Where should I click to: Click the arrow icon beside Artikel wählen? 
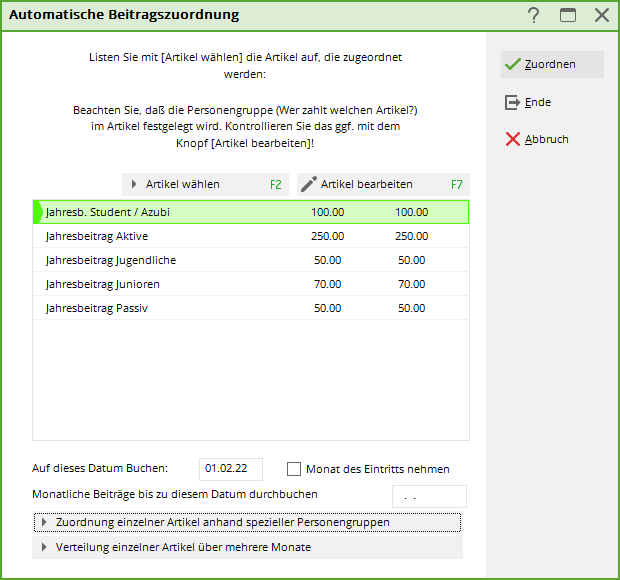click(134, 184)
